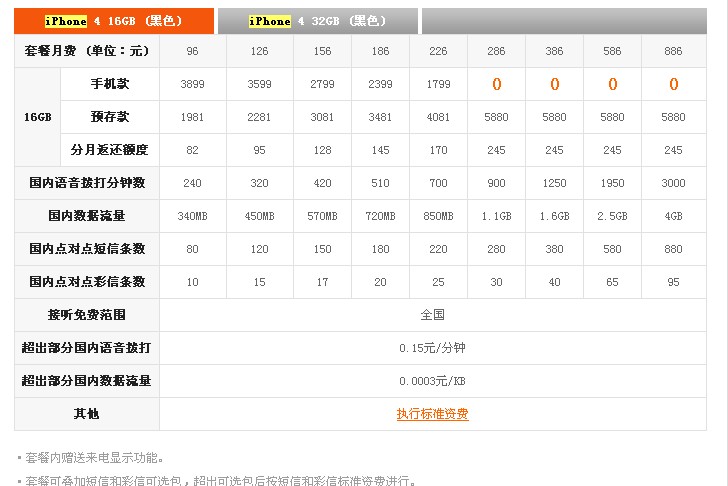This screenshot has width=728, height=486.
Task: Click the 其他 row label
Action: point(87,414)
